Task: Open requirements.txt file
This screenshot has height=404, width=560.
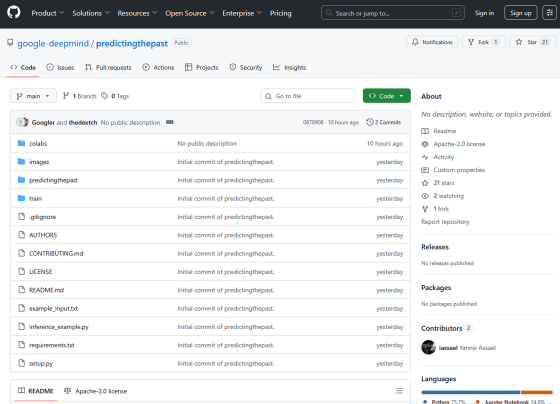Action: [x=51, y=345]
